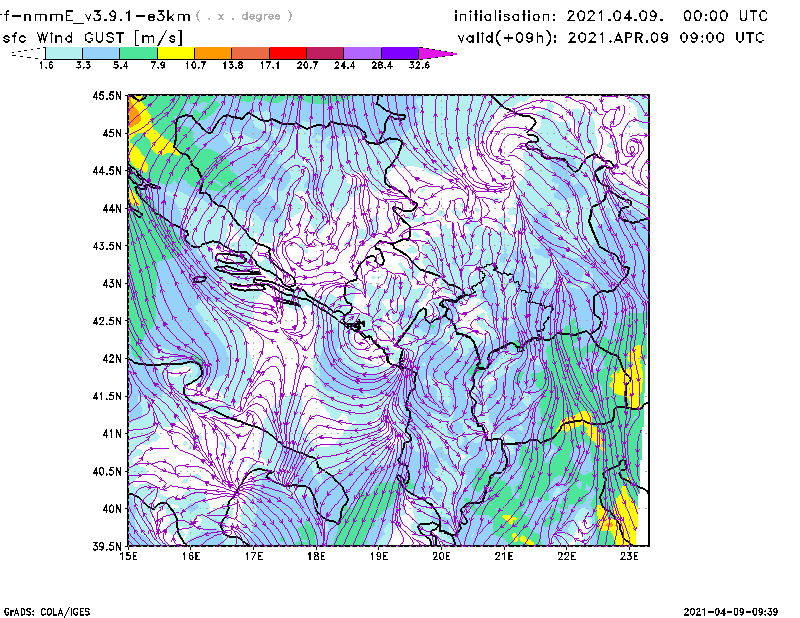Click the '16E' longitude label
This screenshot has height=618, width=800.
tap(191, 556)
